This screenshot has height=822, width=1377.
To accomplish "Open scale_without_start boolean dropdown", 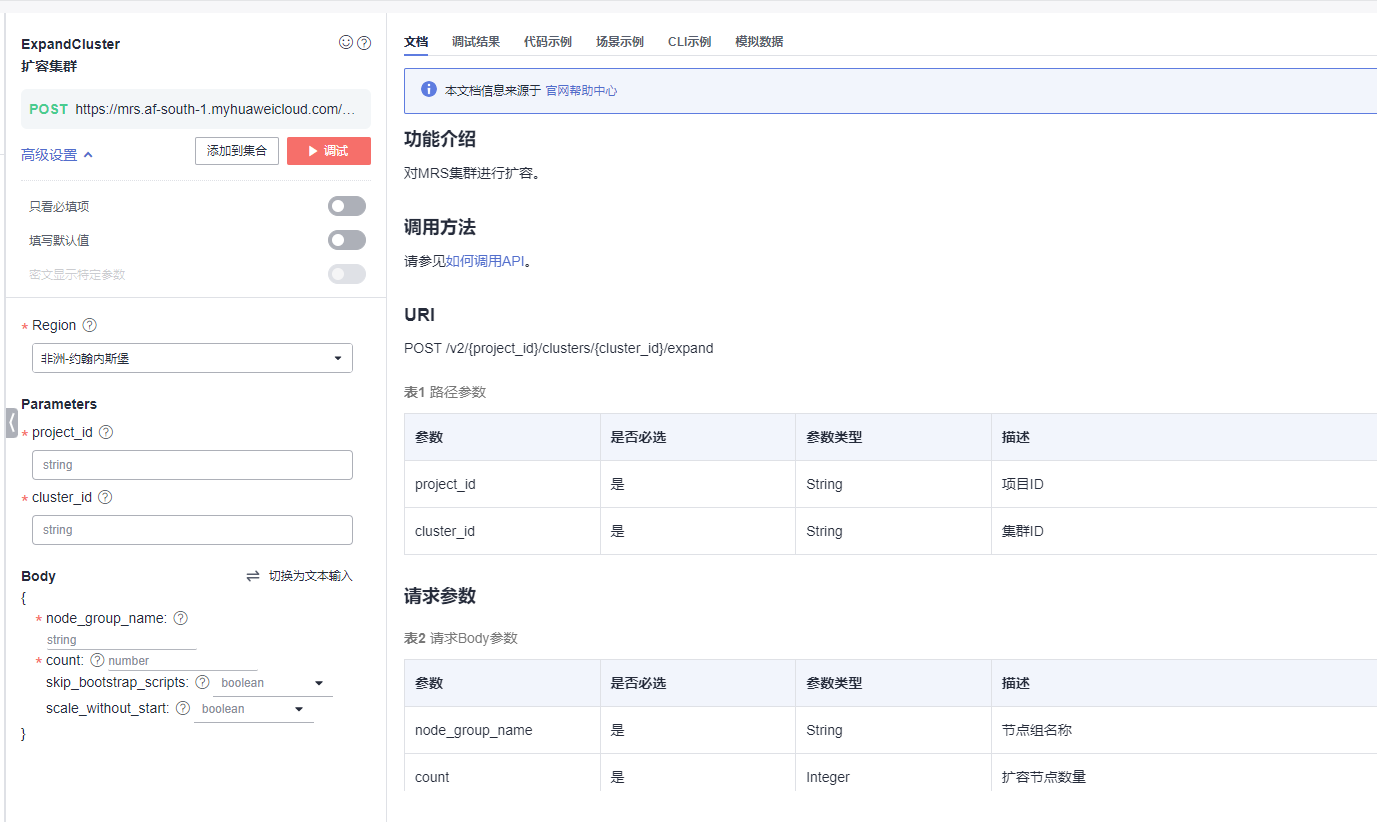I will 253,709.
